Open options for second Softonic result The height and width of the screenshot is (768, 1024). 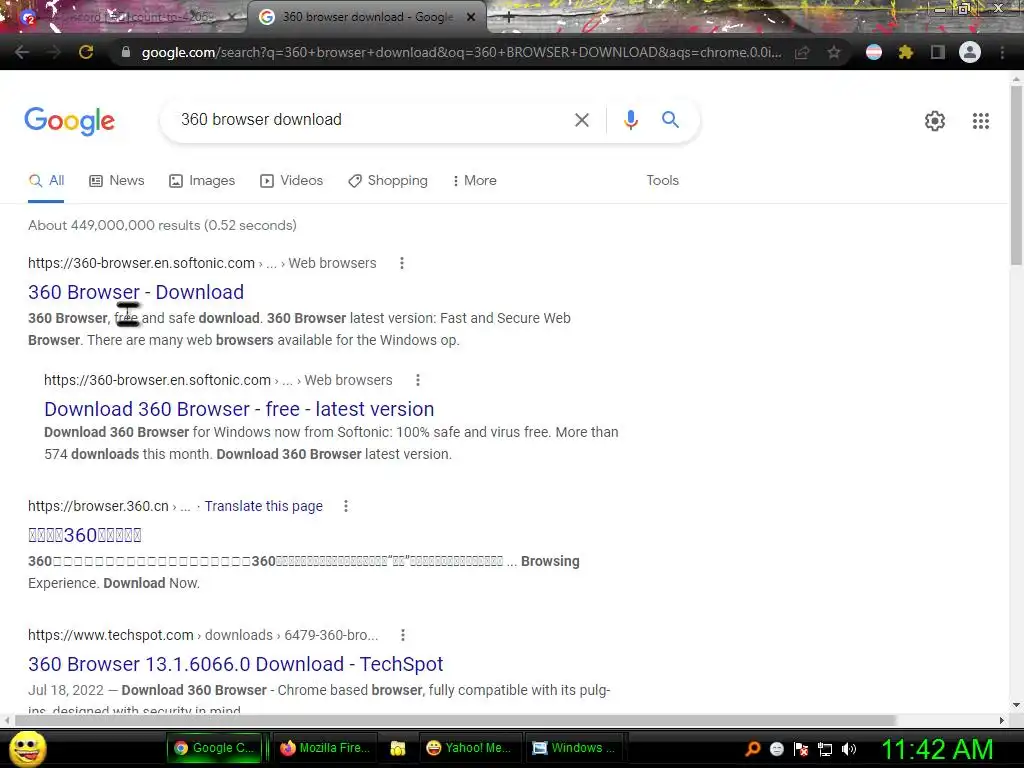pos(418,380)
